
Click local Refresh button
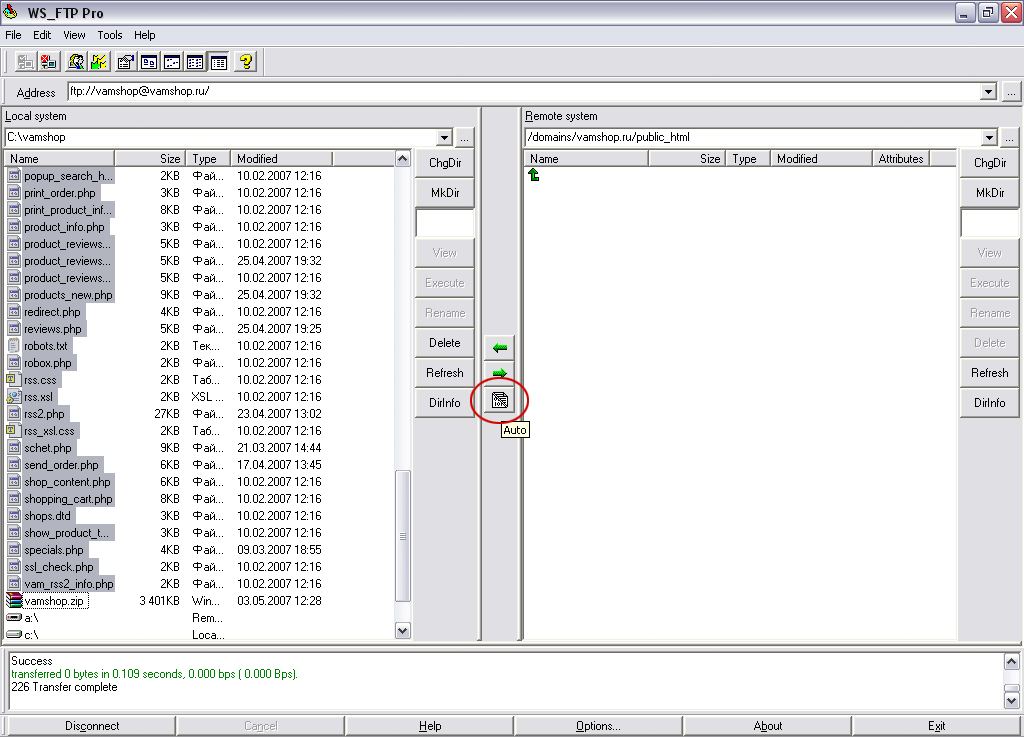(445, 373)
